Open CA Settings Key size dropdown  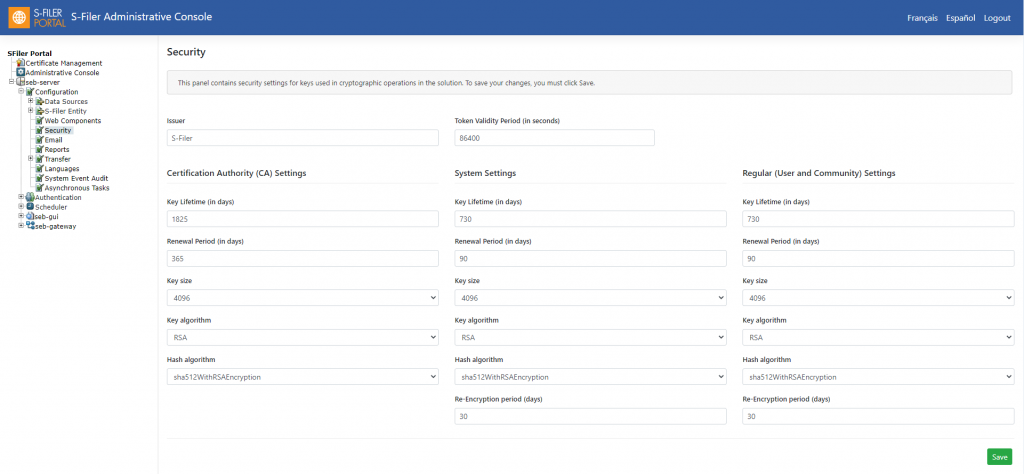303,298
